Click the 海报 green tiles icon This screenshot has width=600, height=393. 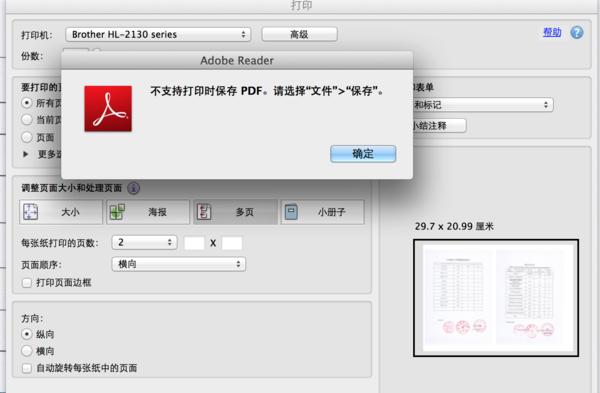point(117,212)
